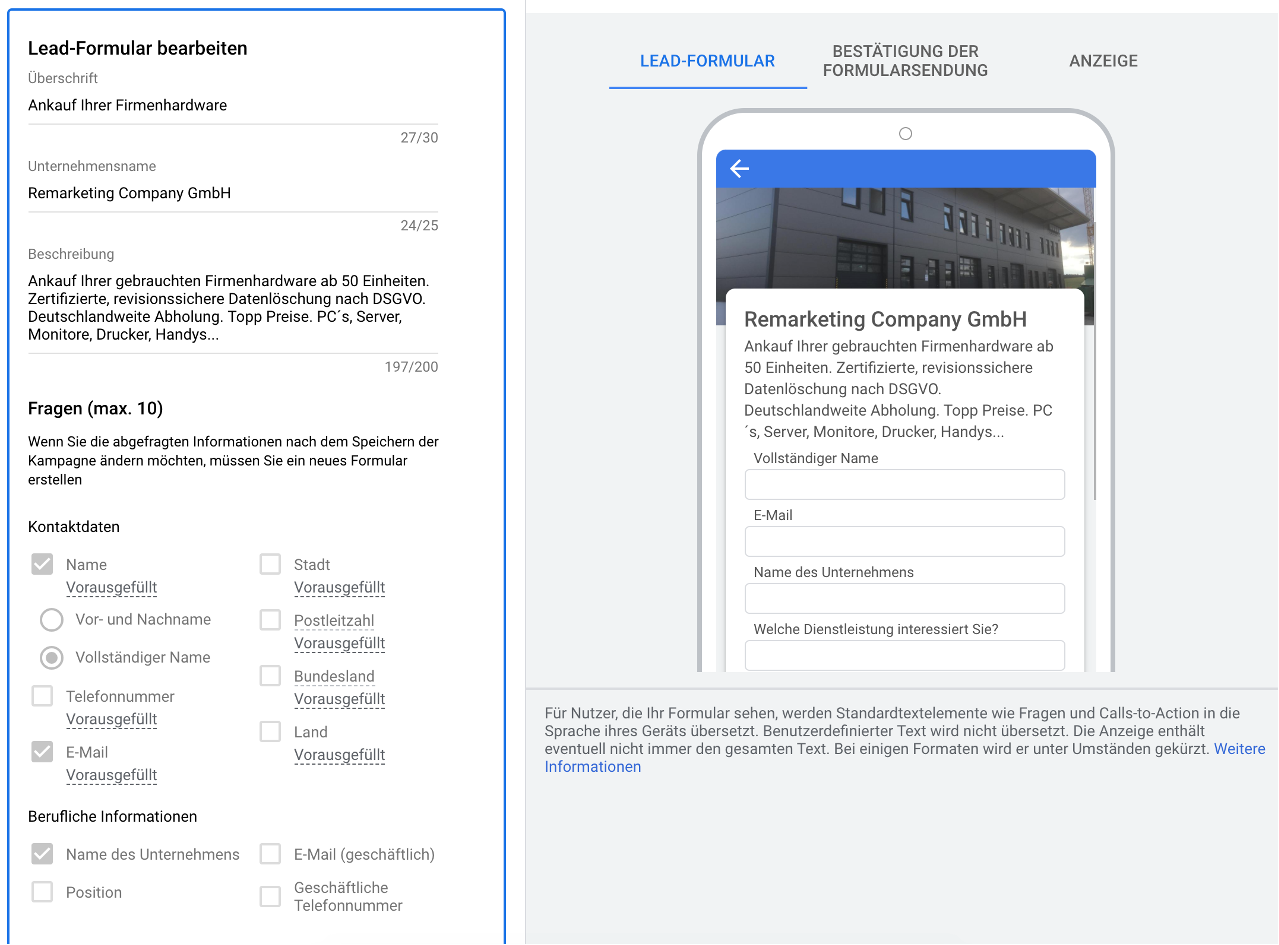Toggle Name des Unternehmens checkbox

[42, 854]
